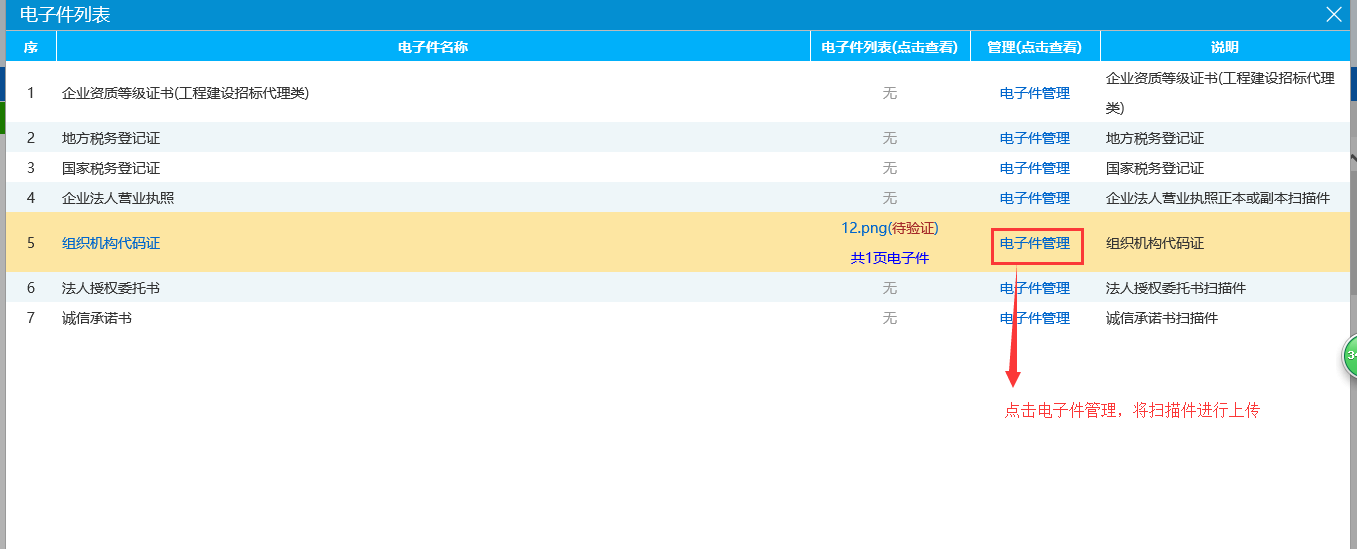Click the 说明 column header
Image resolution: width=1357 pixels, height=549 pixels.
pyautogui.click(x=1224, y=47)
